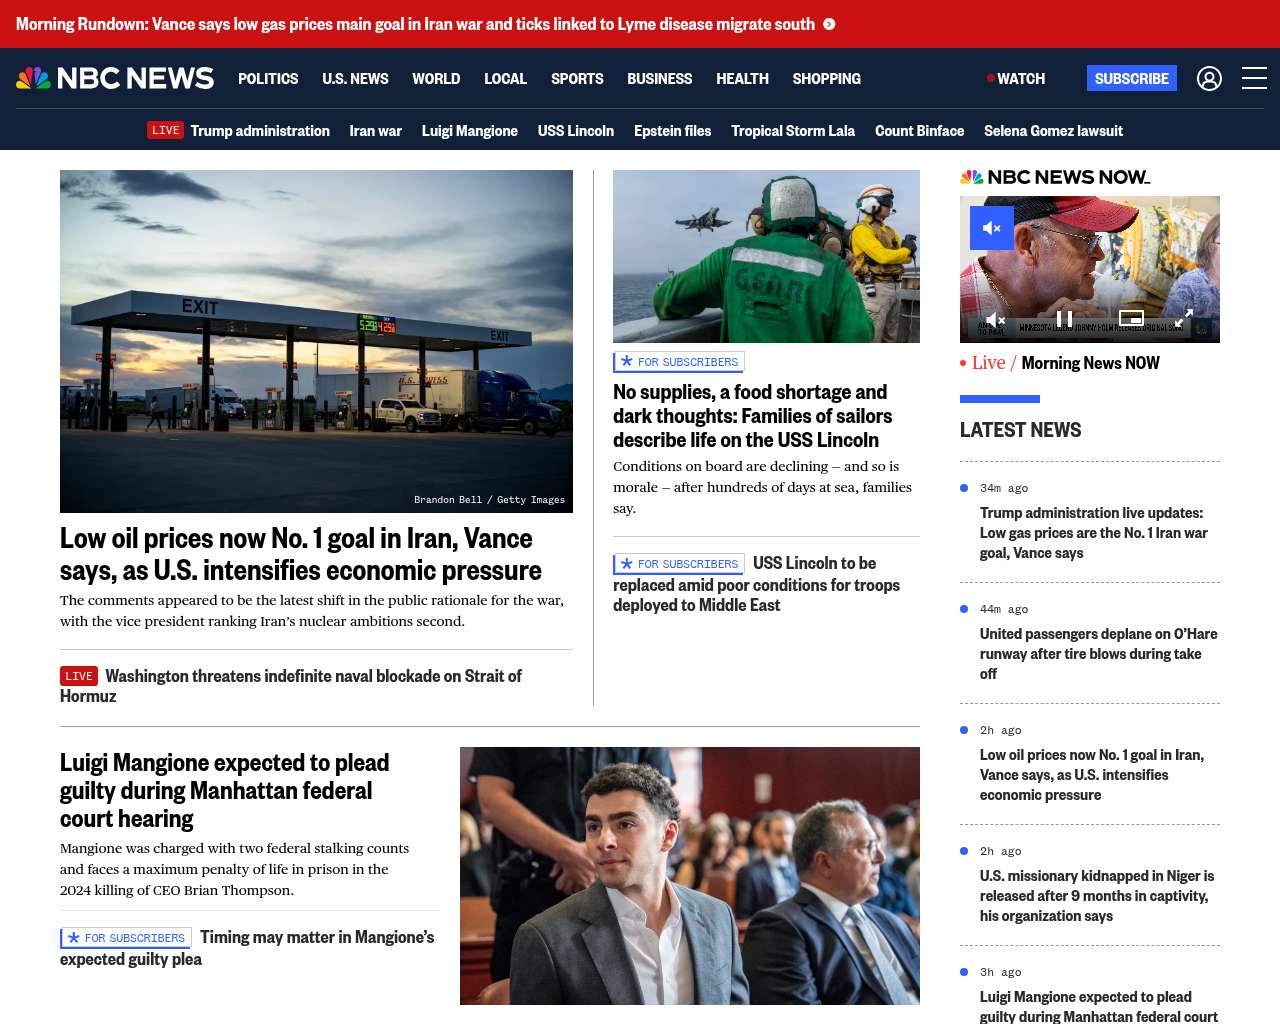Open Trump administration live topic

click(260, 130)
